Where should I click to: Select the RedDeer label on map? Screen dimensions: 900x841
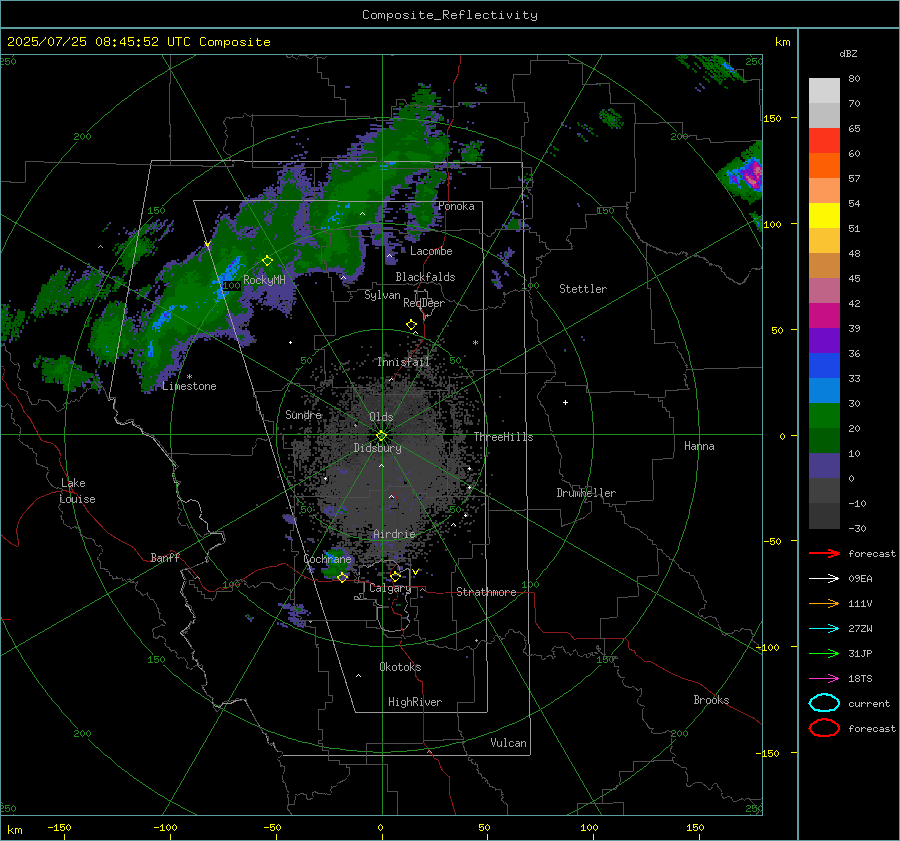424,303
